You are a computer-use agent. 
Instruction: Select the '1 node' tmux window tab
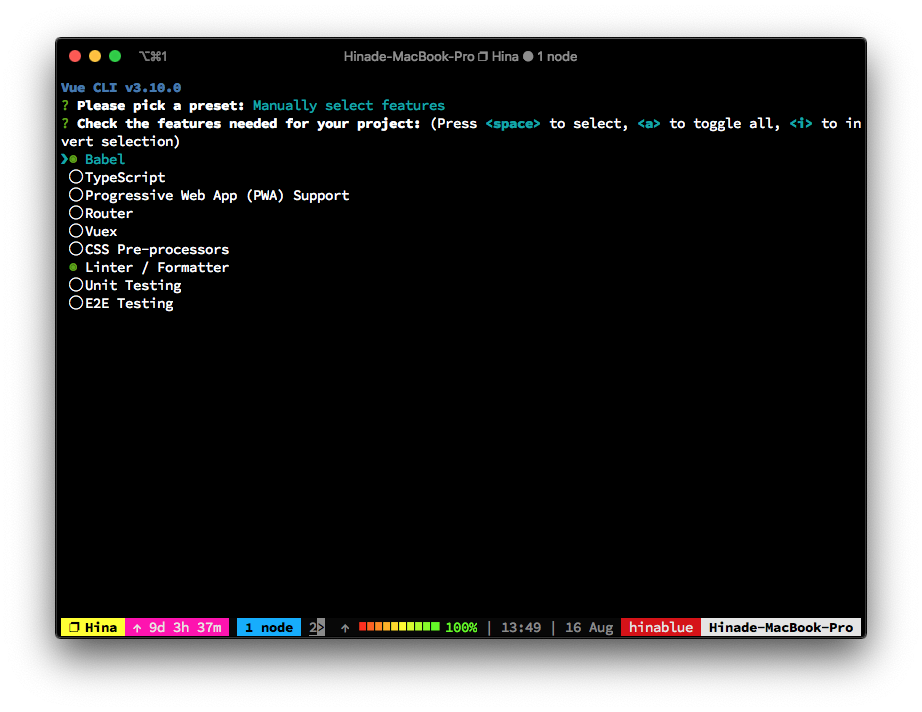269,627
